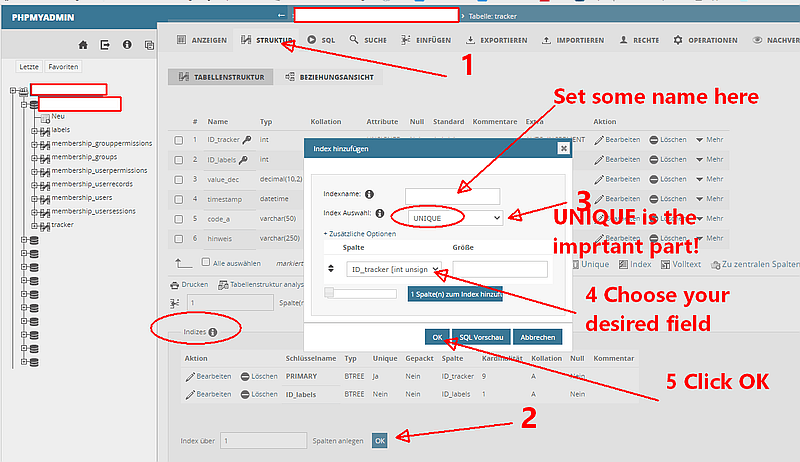800x462 pixels.
Task: Click the info icon next to Index Auswahl
Action: (x=380, y=213)
